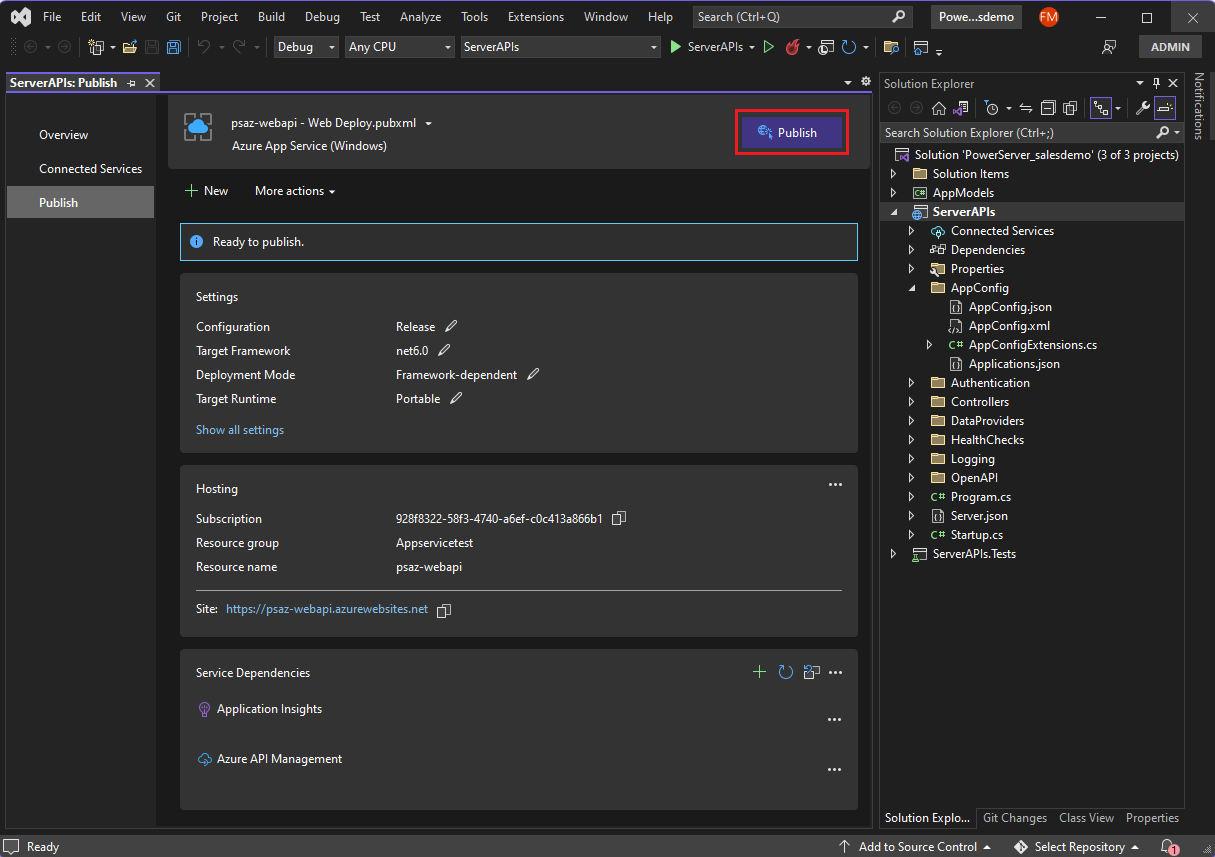The image size is (1215, 857).
Task: Open the psaz-webapi.azurewebsites.net site link
Action: 325,609
